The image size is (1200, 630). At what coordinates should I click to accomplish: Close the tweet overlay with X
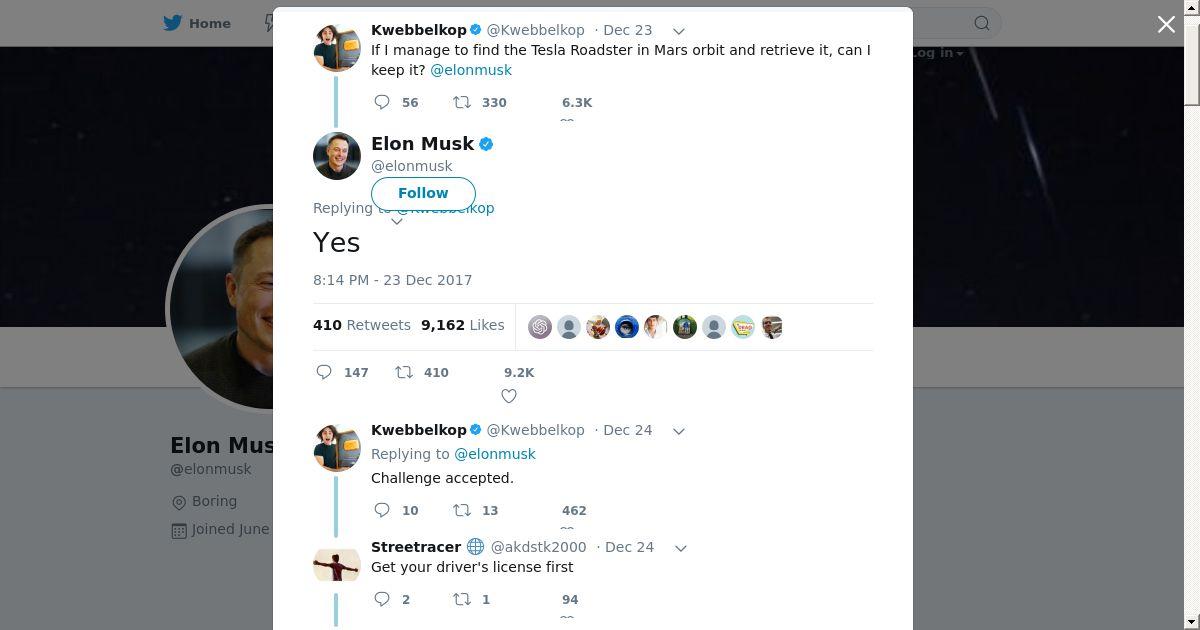[x=1166, y=24]
